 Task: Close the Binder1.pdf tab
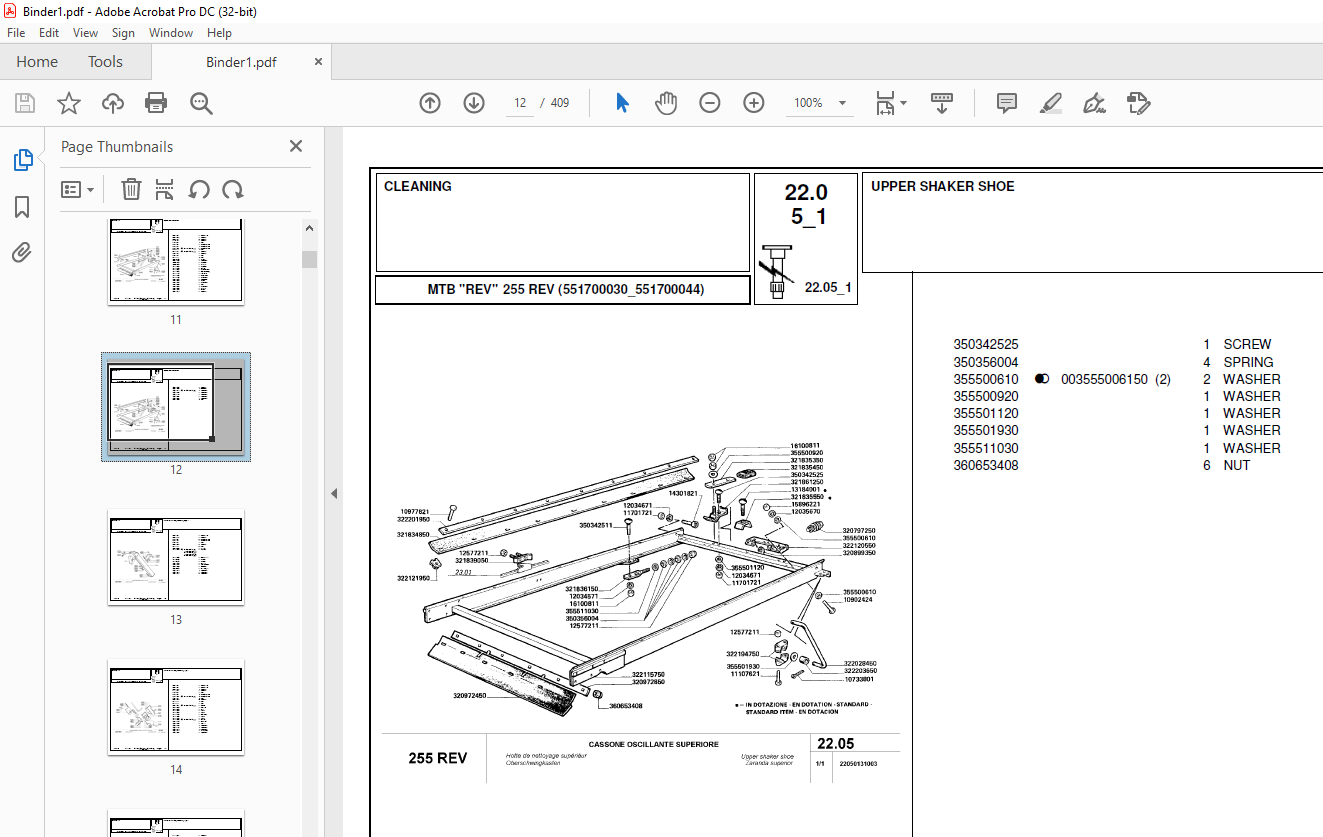(319, 62)
